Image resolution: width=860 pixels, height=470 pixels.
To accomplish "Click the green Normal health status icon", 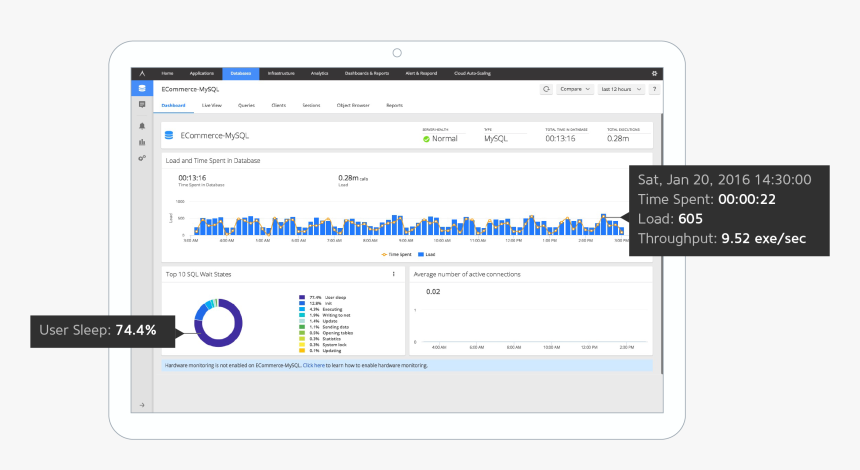I will [426, 139].
